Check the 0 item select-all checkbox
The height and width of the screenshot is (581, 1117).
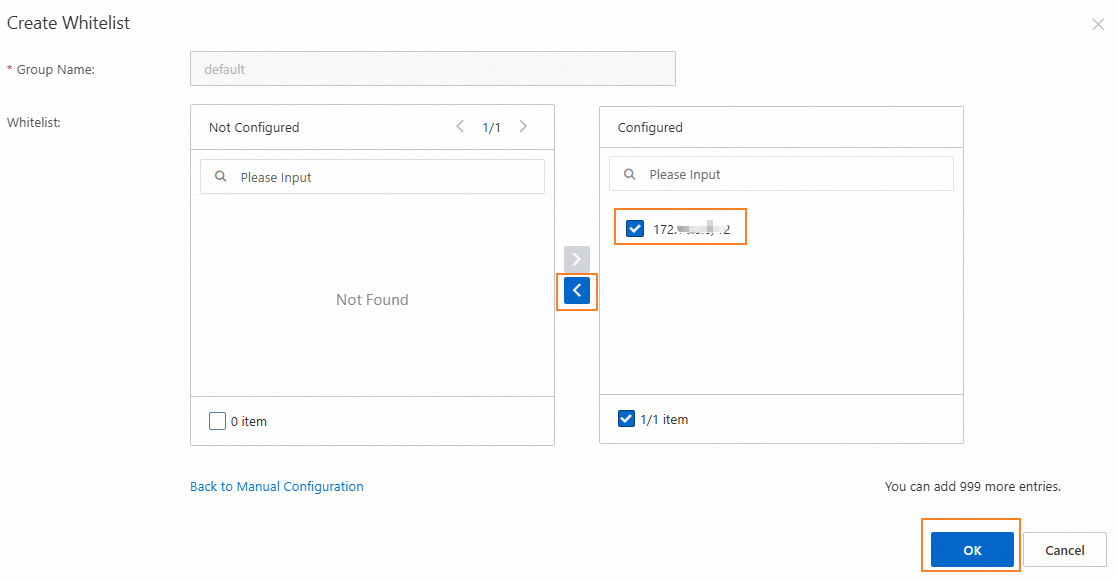coord(218,421)
